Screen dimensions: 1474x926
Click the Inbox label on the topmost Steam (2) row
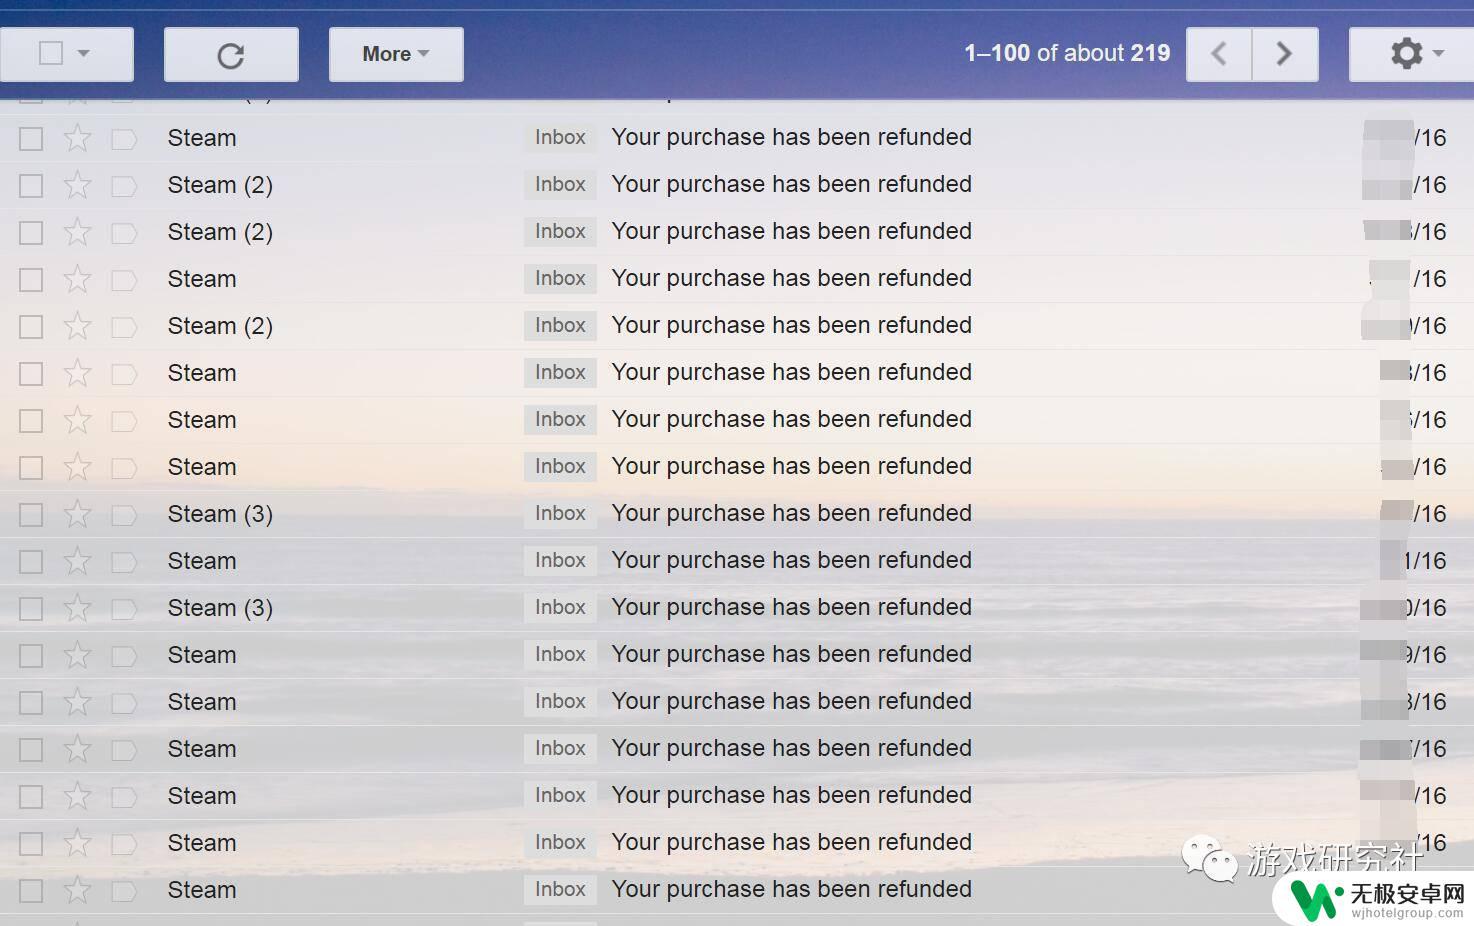tap(560, 184)
